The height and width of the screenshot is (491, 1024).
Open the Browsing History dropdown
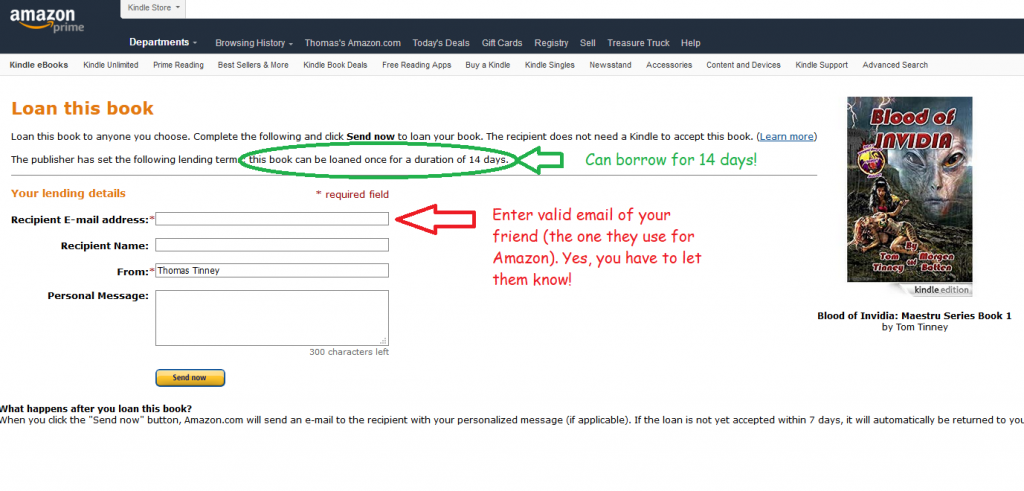point(254,43)
